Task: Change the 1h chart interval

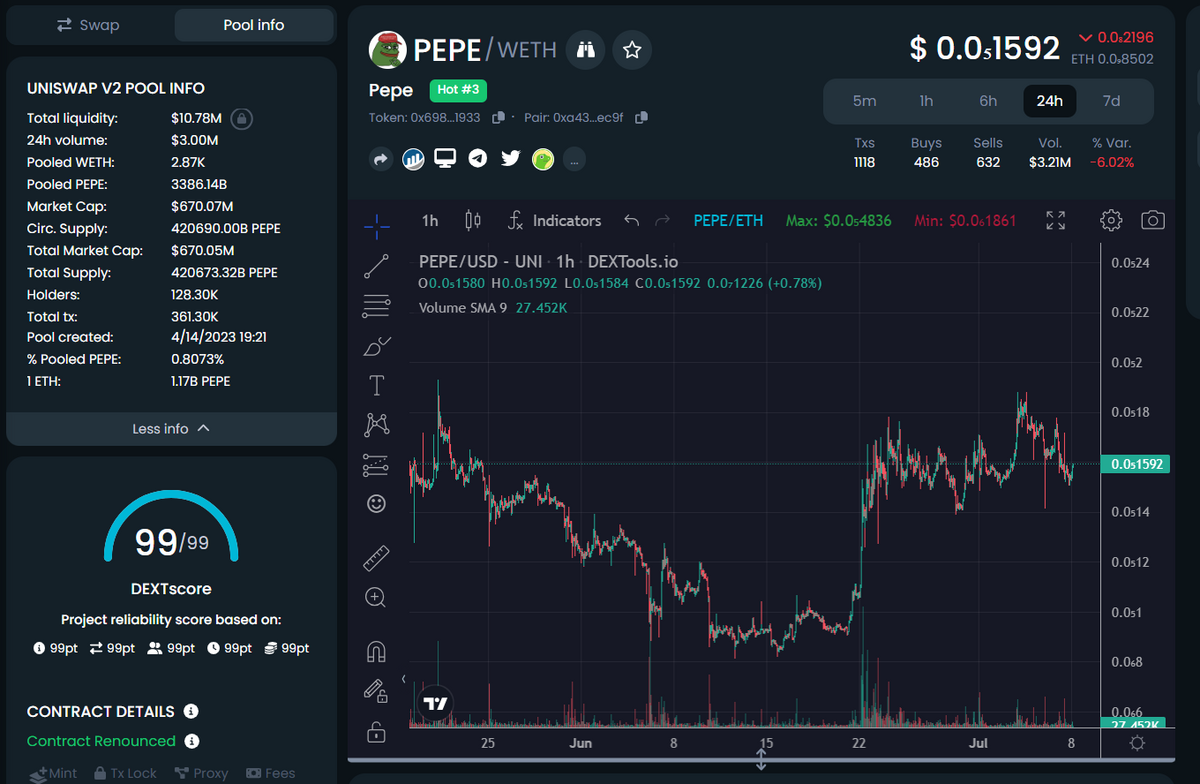Action: point(430,220)
